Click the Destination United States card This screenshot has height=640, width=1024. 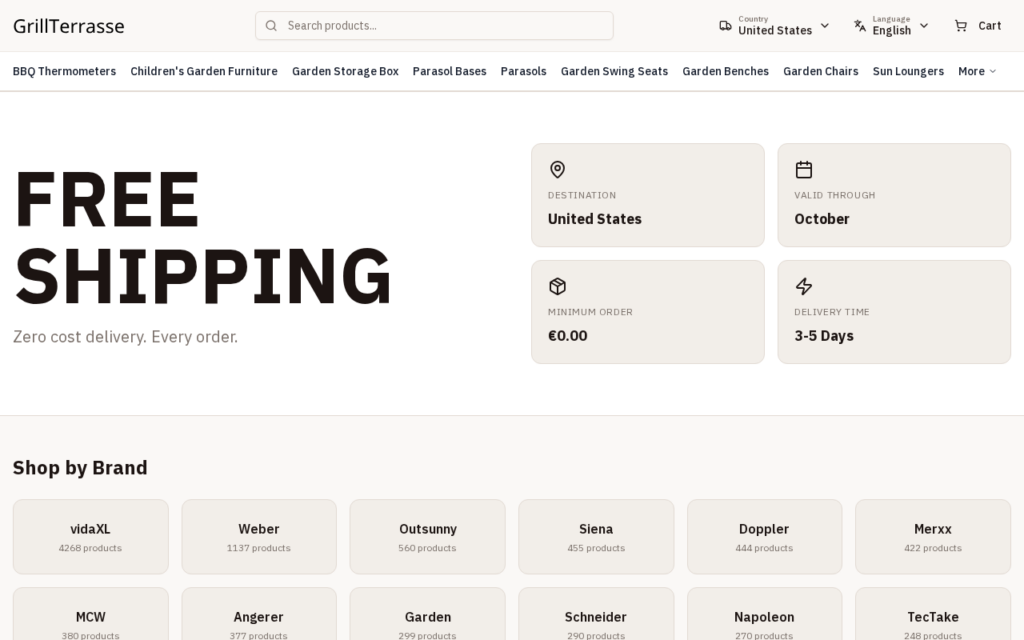[x=648, y=195]
